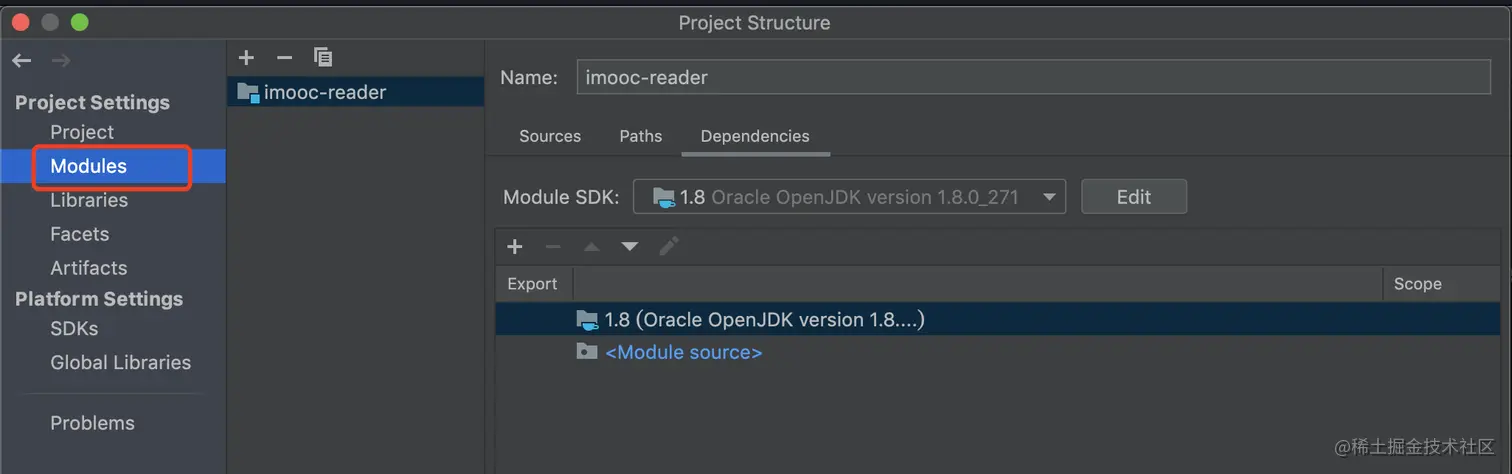Image resolution: width=1512 pixels, height=474 pixels.
Task: Select the 1.8 Oracle OpenJDK dependency row
Action: click(x=764, y=320)
